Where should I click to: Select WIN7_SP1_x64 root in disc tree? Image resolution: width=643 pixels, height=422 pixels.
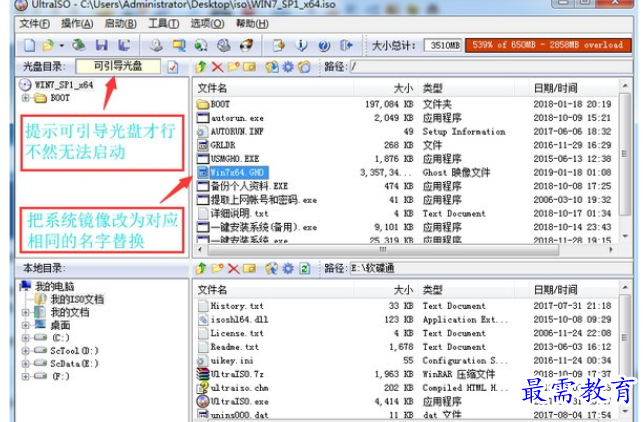click(64, 85)
